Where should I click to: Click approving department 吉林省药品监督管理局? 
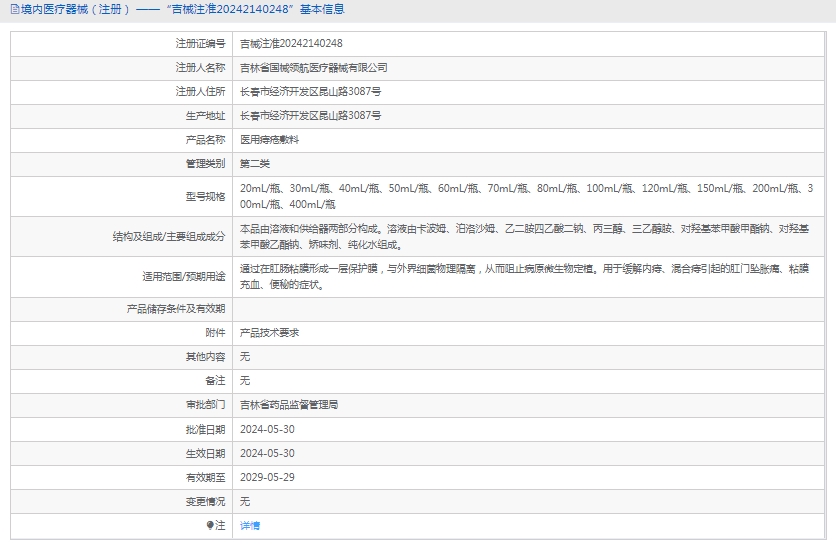tap(289, 405)
